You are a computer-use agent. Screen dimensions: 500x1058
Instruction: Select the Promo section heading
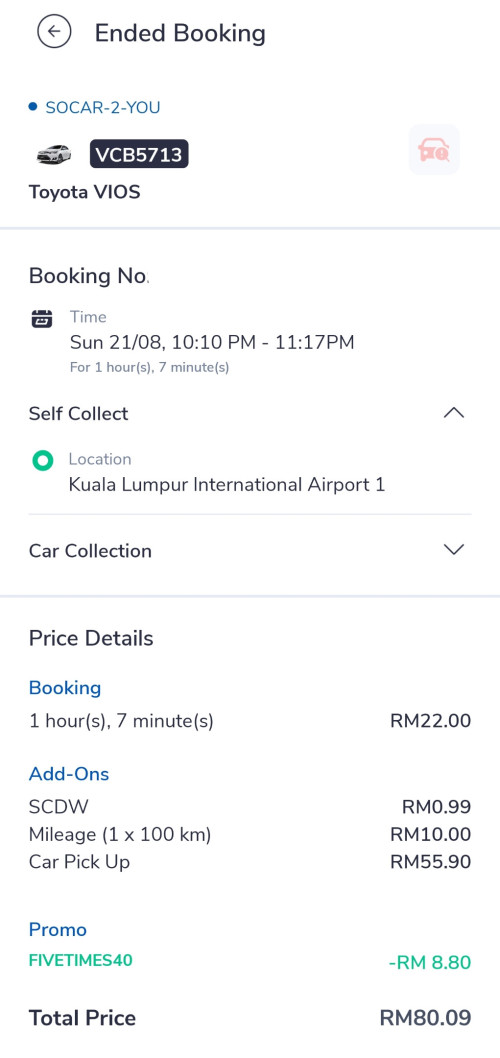tap(57, 929)
